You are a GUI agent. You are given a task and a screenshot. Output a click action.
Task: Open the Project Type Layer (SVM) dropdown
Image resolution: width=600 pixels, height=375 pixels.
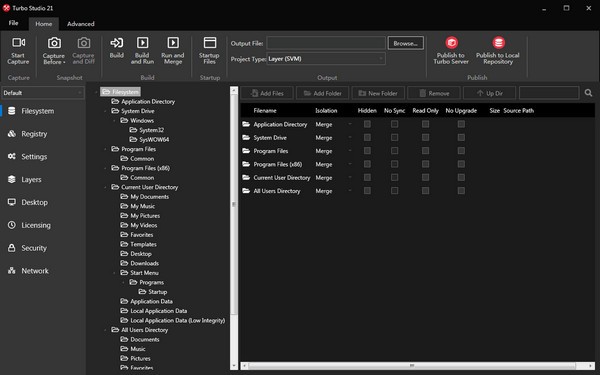[x=326, y=59]
